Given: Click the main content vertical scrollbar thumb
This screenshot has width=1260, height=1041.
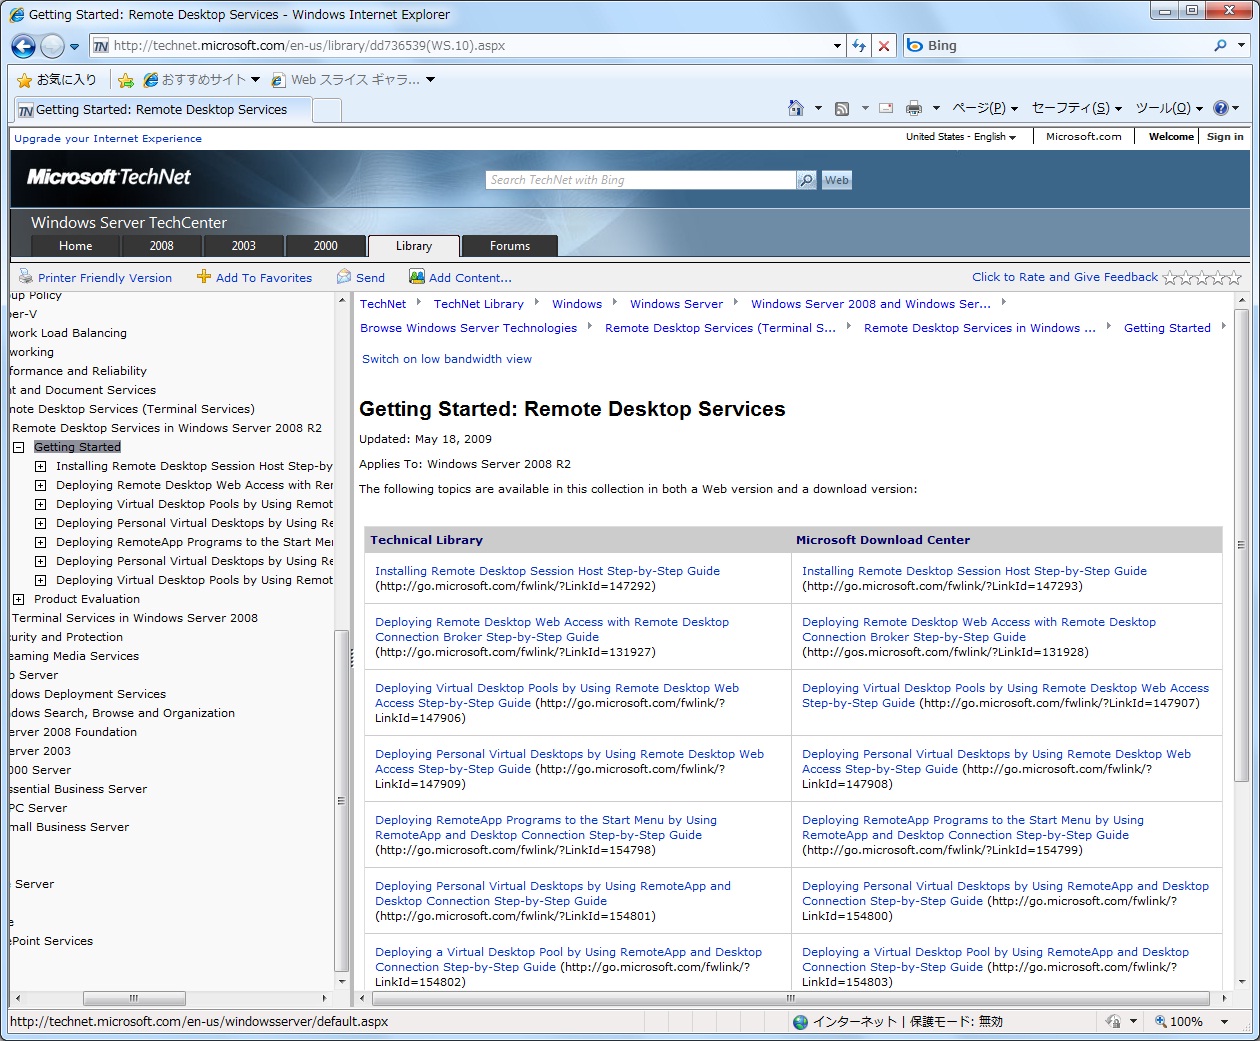Looking at the screenshot, I should pos(1241,545).
